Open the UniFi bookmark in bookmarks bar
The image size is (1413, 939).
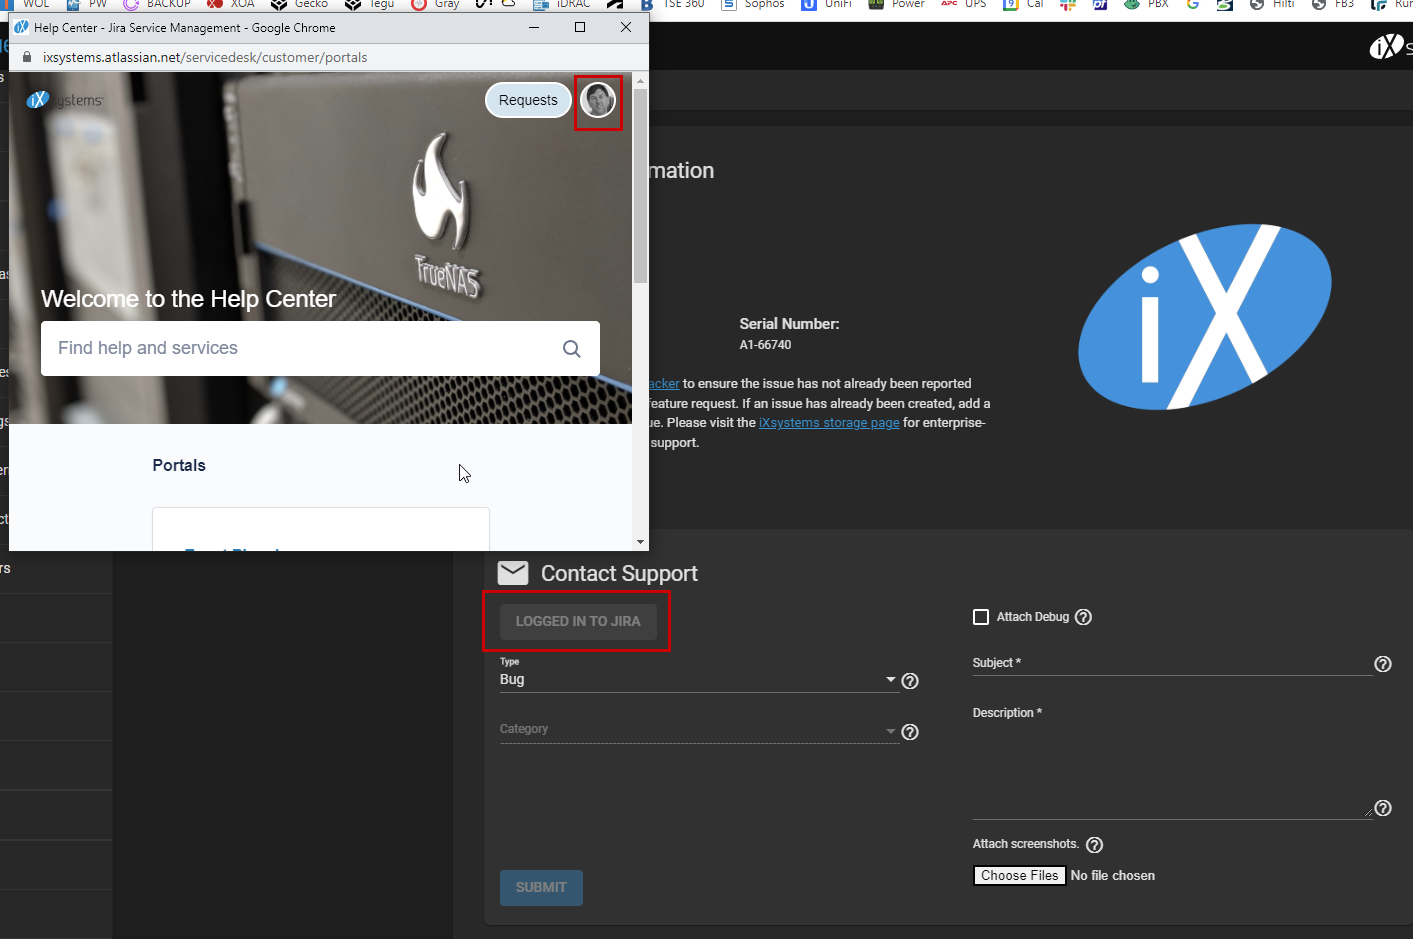click(x=827, y=4)
